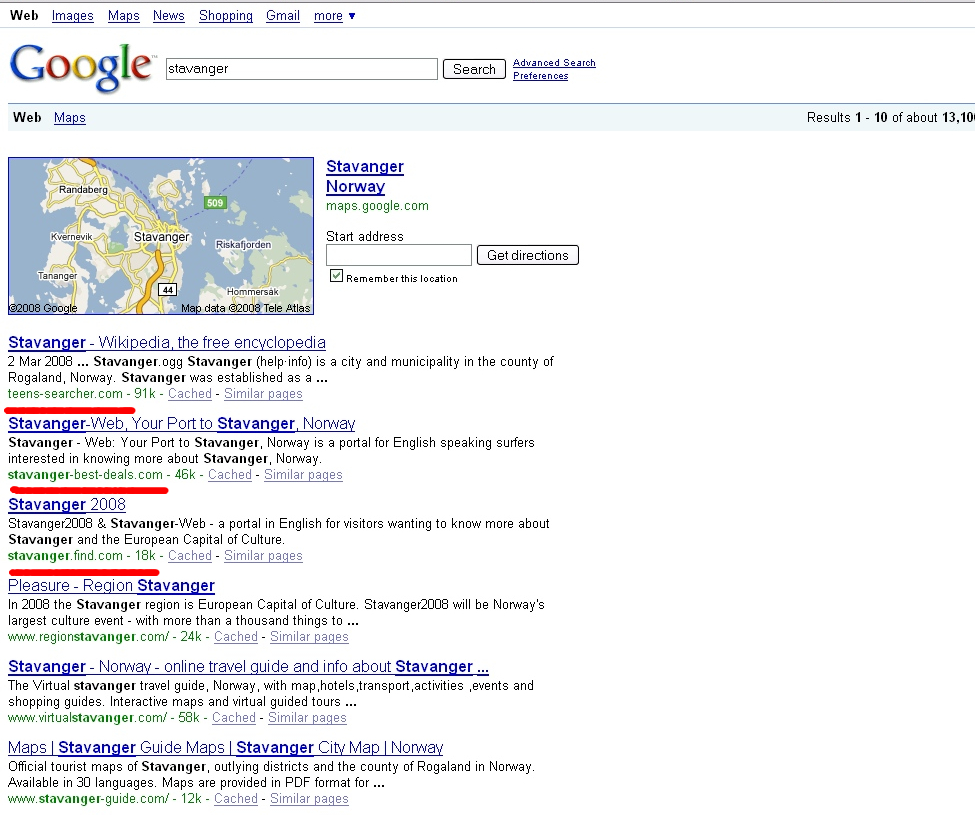Open Similar pages for regionstavanger.com result
The width and height of the screenshot is (975, 815).
pos(309,637)
